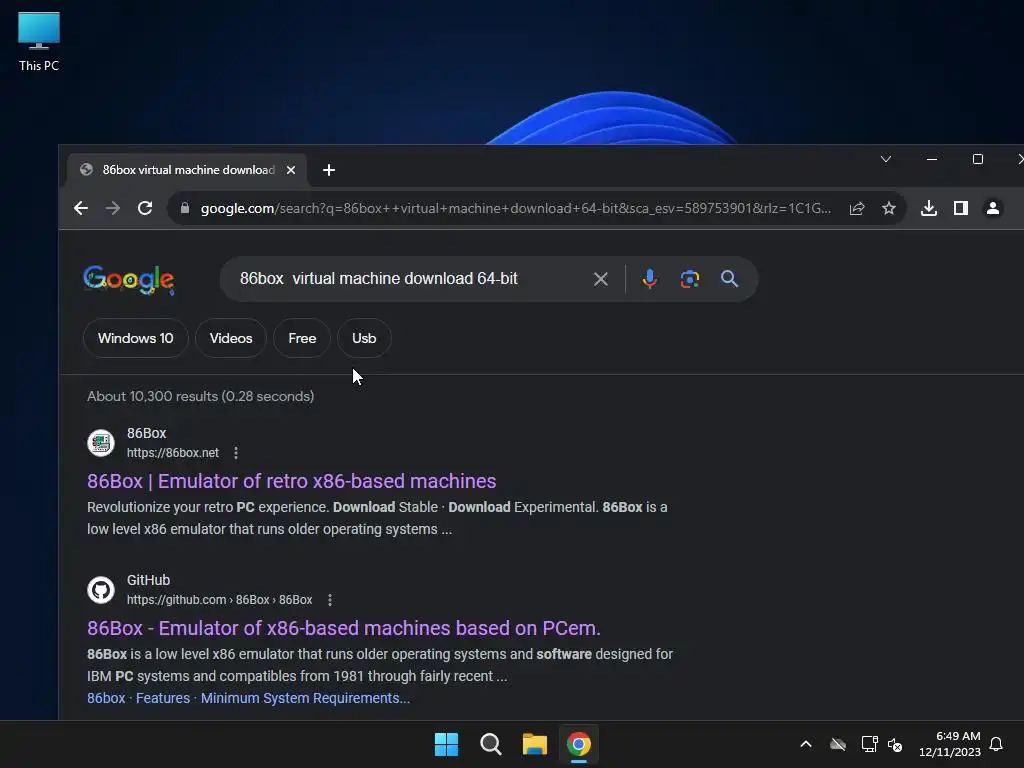Click the browser forward arrow
This screenshot has height=768, width=1024.
point(113,208)
